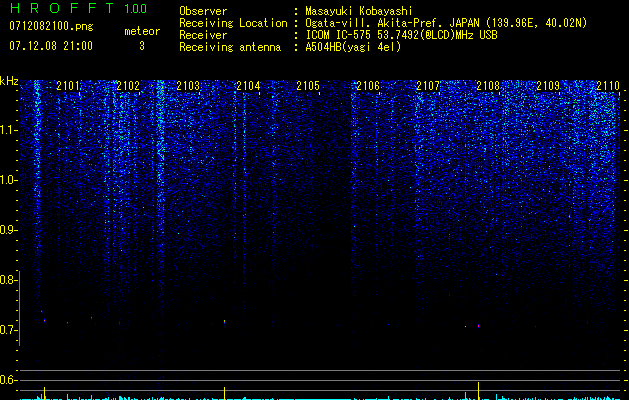The height and width of the screenshot is (400, 629).
Task: Click the meteor label
Action: pos(142,31)
